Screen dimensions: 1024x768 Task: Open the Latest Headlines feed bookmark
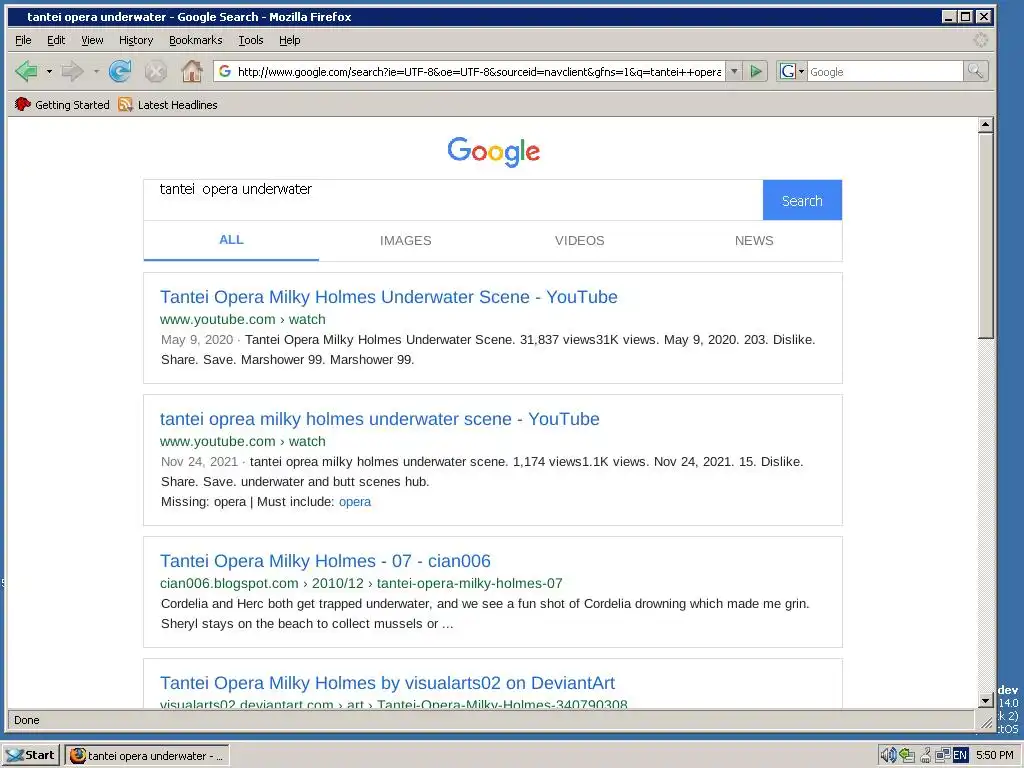click(168, 104)
